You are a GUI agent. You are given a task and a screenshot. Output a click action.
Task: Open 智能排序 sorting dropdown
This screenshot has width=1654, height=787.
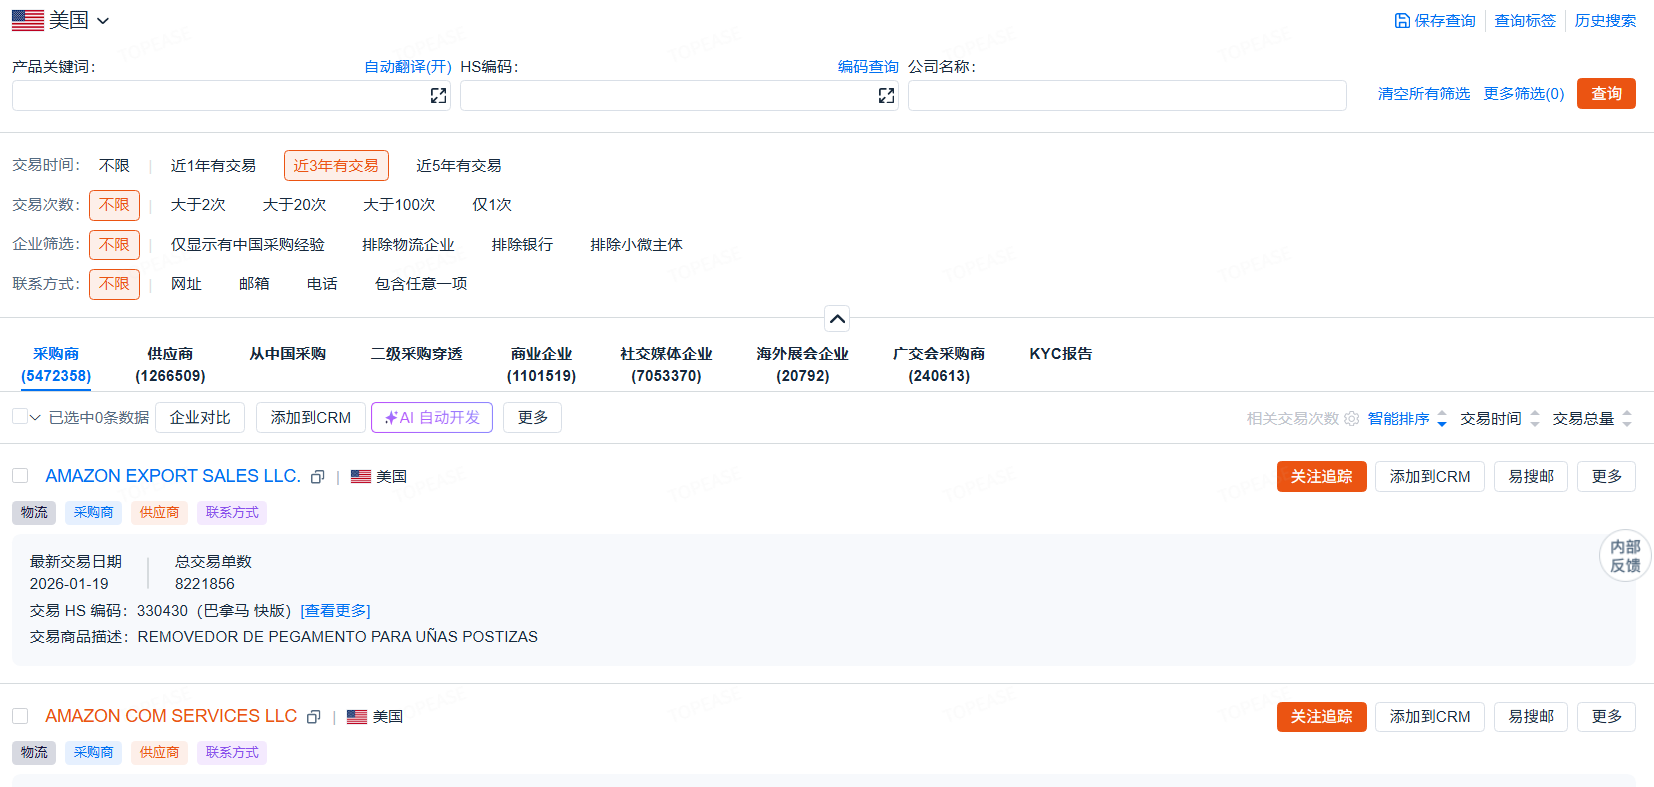tap(1407, 419)
